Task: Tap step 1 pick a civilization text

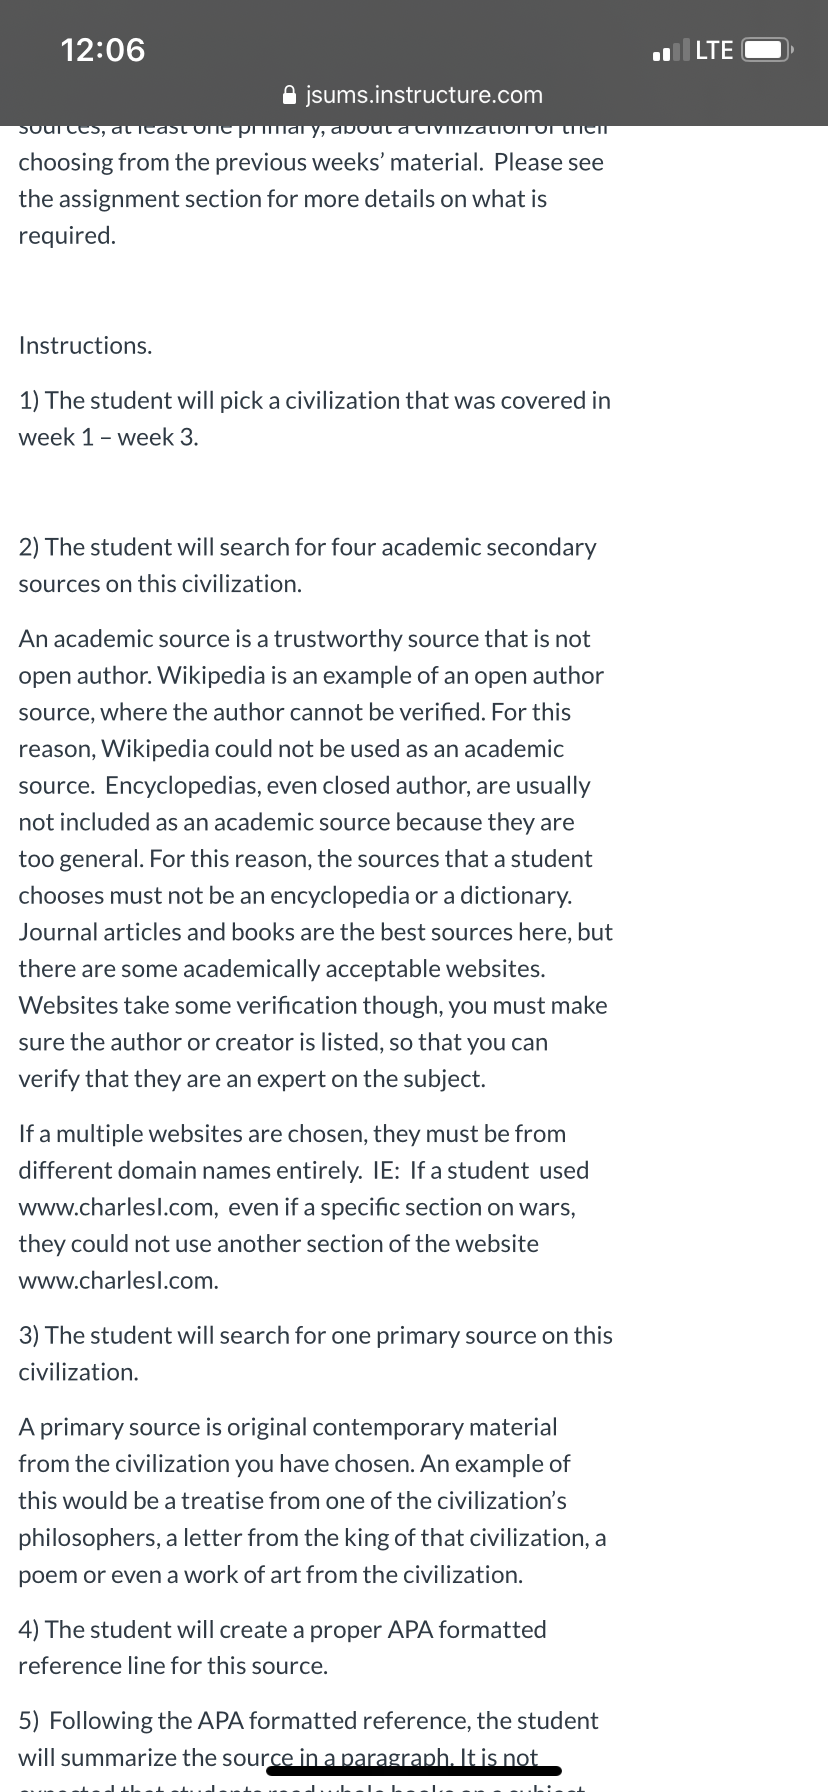Action: tap(315, 419)
